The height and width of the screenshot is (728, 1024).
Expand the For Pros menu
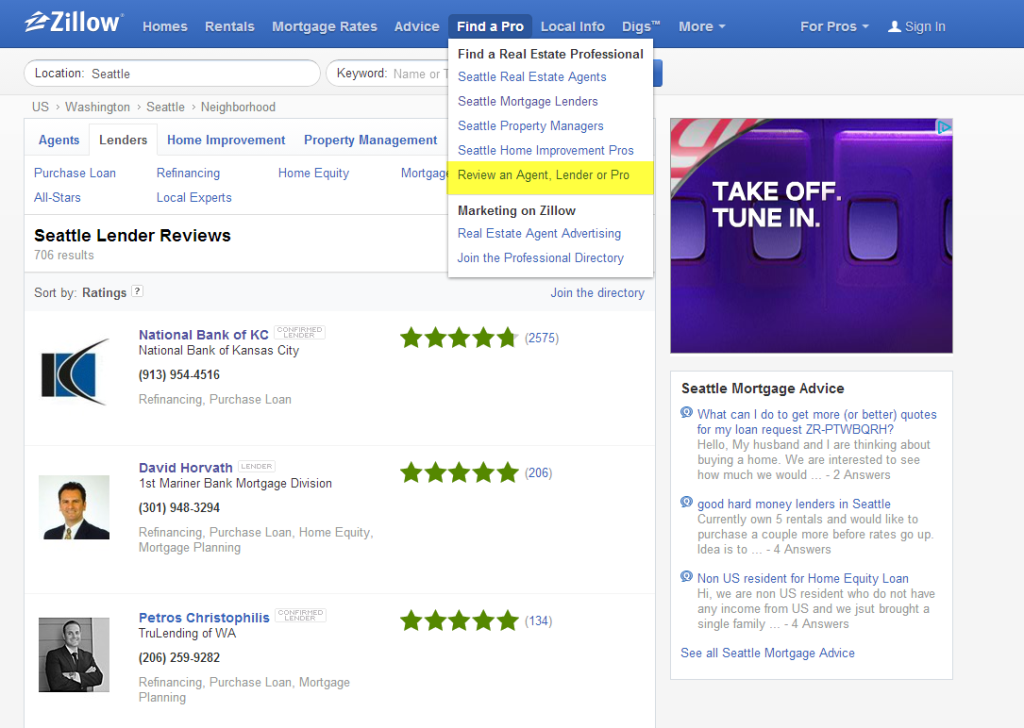coord(834,27)
